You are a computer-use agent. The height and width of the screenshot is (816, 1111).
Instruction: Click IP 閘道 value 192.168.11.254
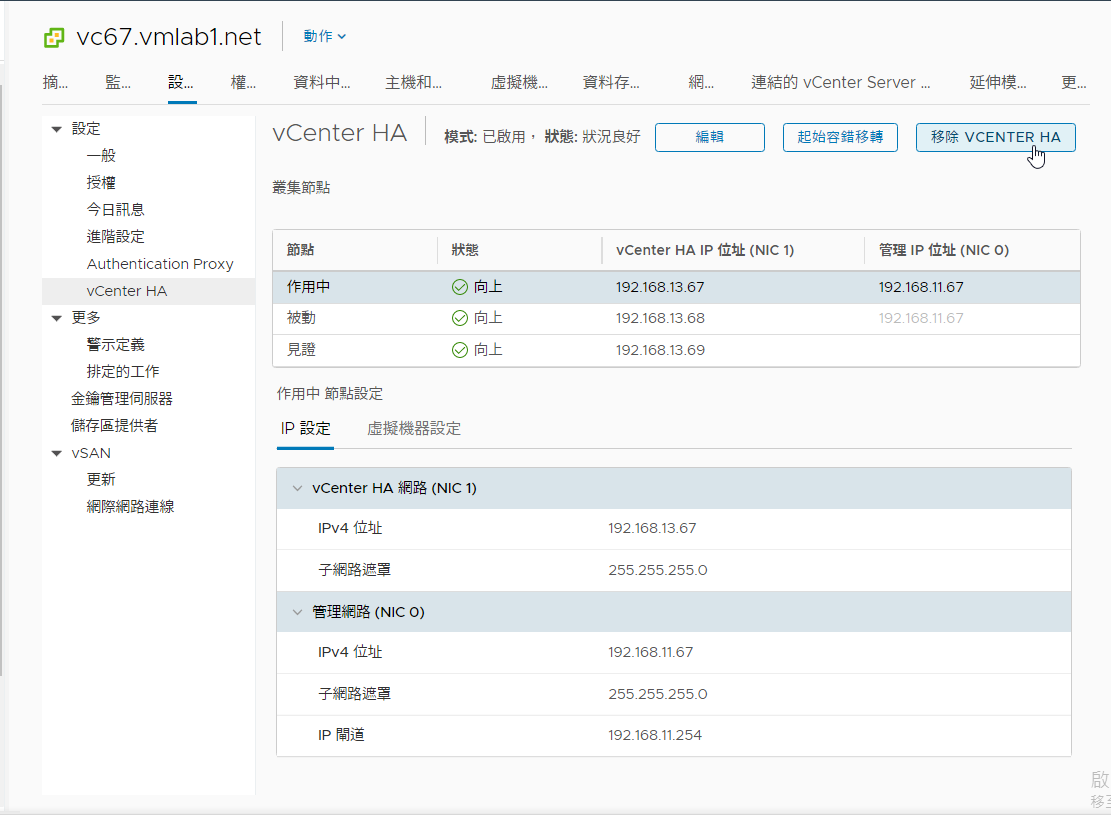click(655, 735)
